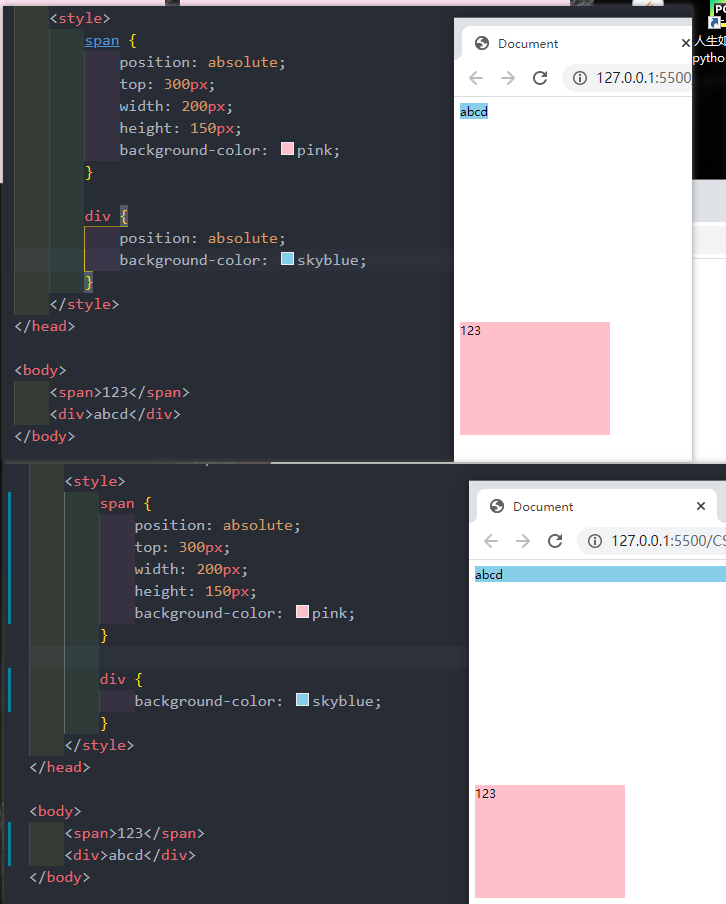726x904 pixels.
Task: Refresh the page in the lower browser
Action: point(555,541)
